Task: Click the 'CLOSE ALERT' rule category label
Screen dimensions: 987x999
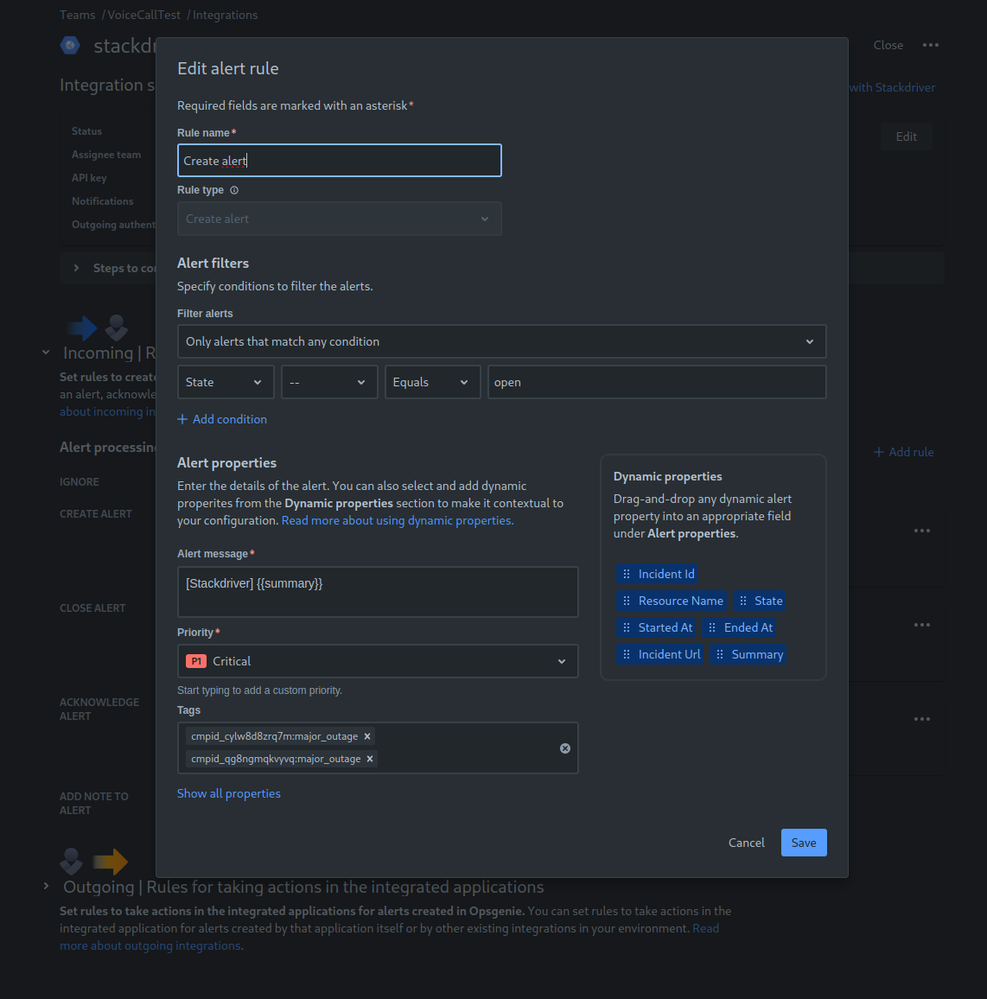Action: (92, 608)
